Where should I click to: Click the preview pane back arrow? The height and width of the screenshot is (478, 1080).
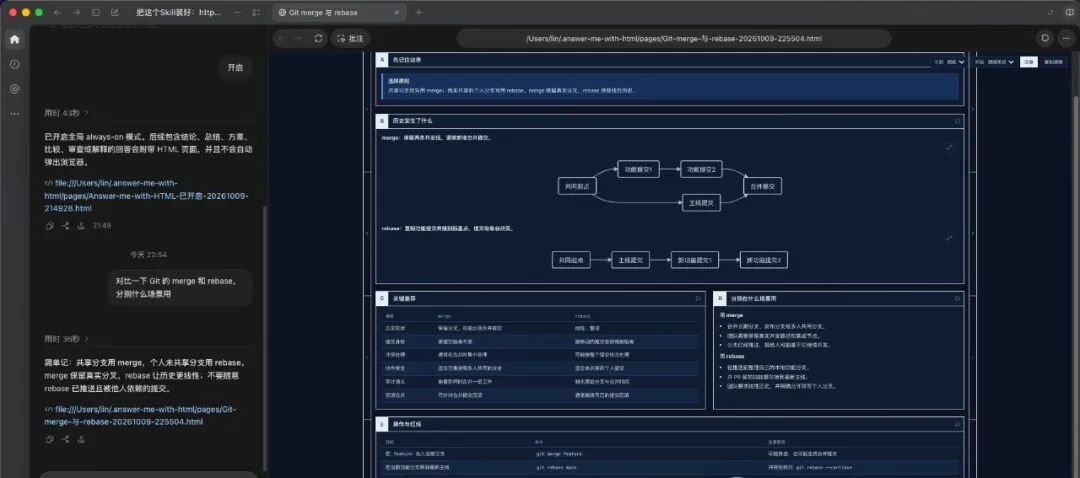point(281,39)
